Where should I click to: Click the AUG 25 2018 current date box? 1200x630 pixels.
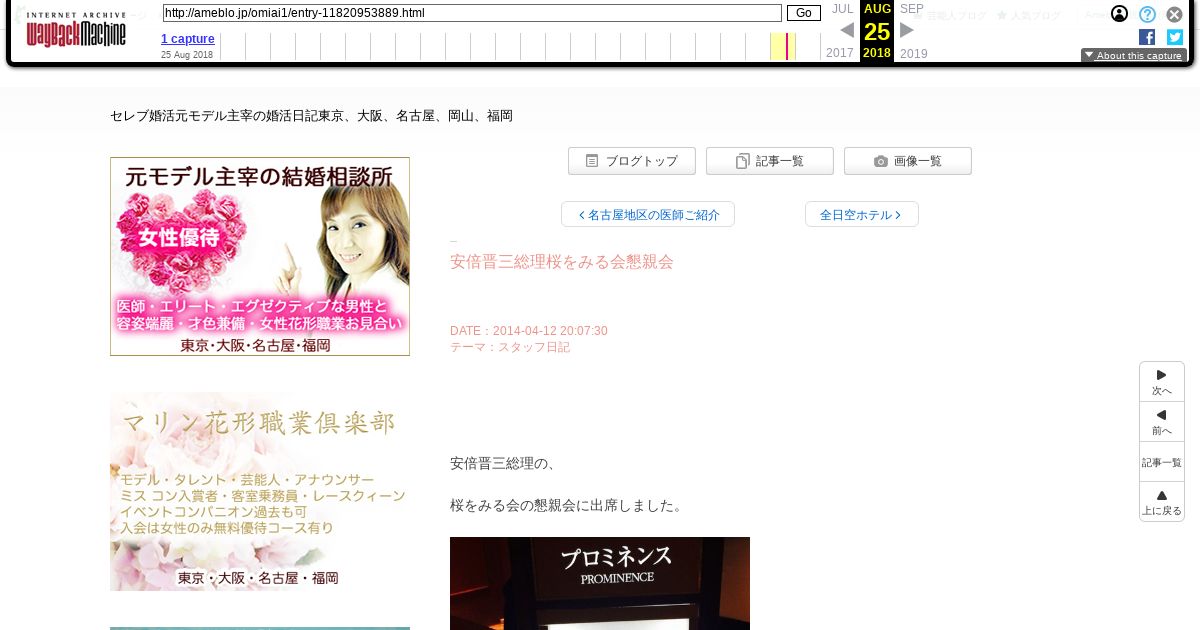click(x=877, y=31)
